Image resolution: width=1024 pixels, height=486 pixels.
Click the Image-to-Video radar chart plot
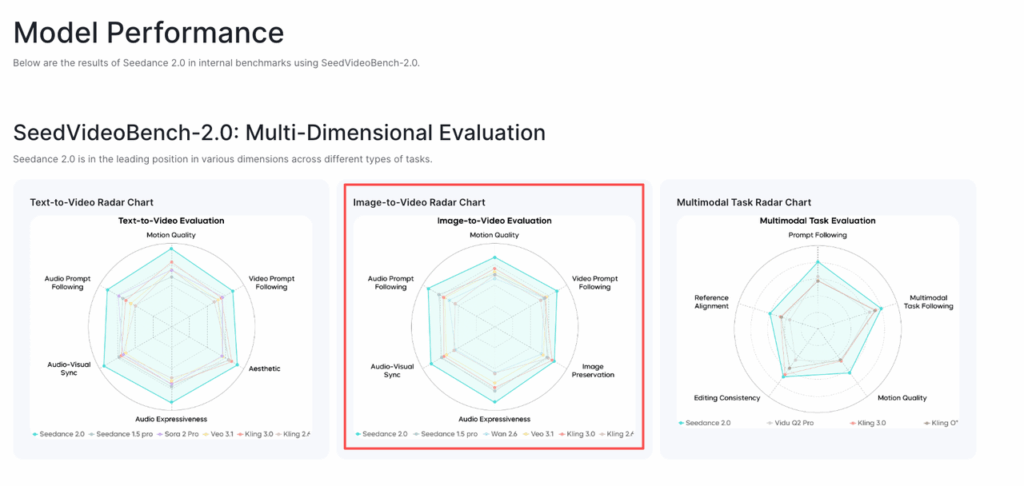click(x=494, y=325)
